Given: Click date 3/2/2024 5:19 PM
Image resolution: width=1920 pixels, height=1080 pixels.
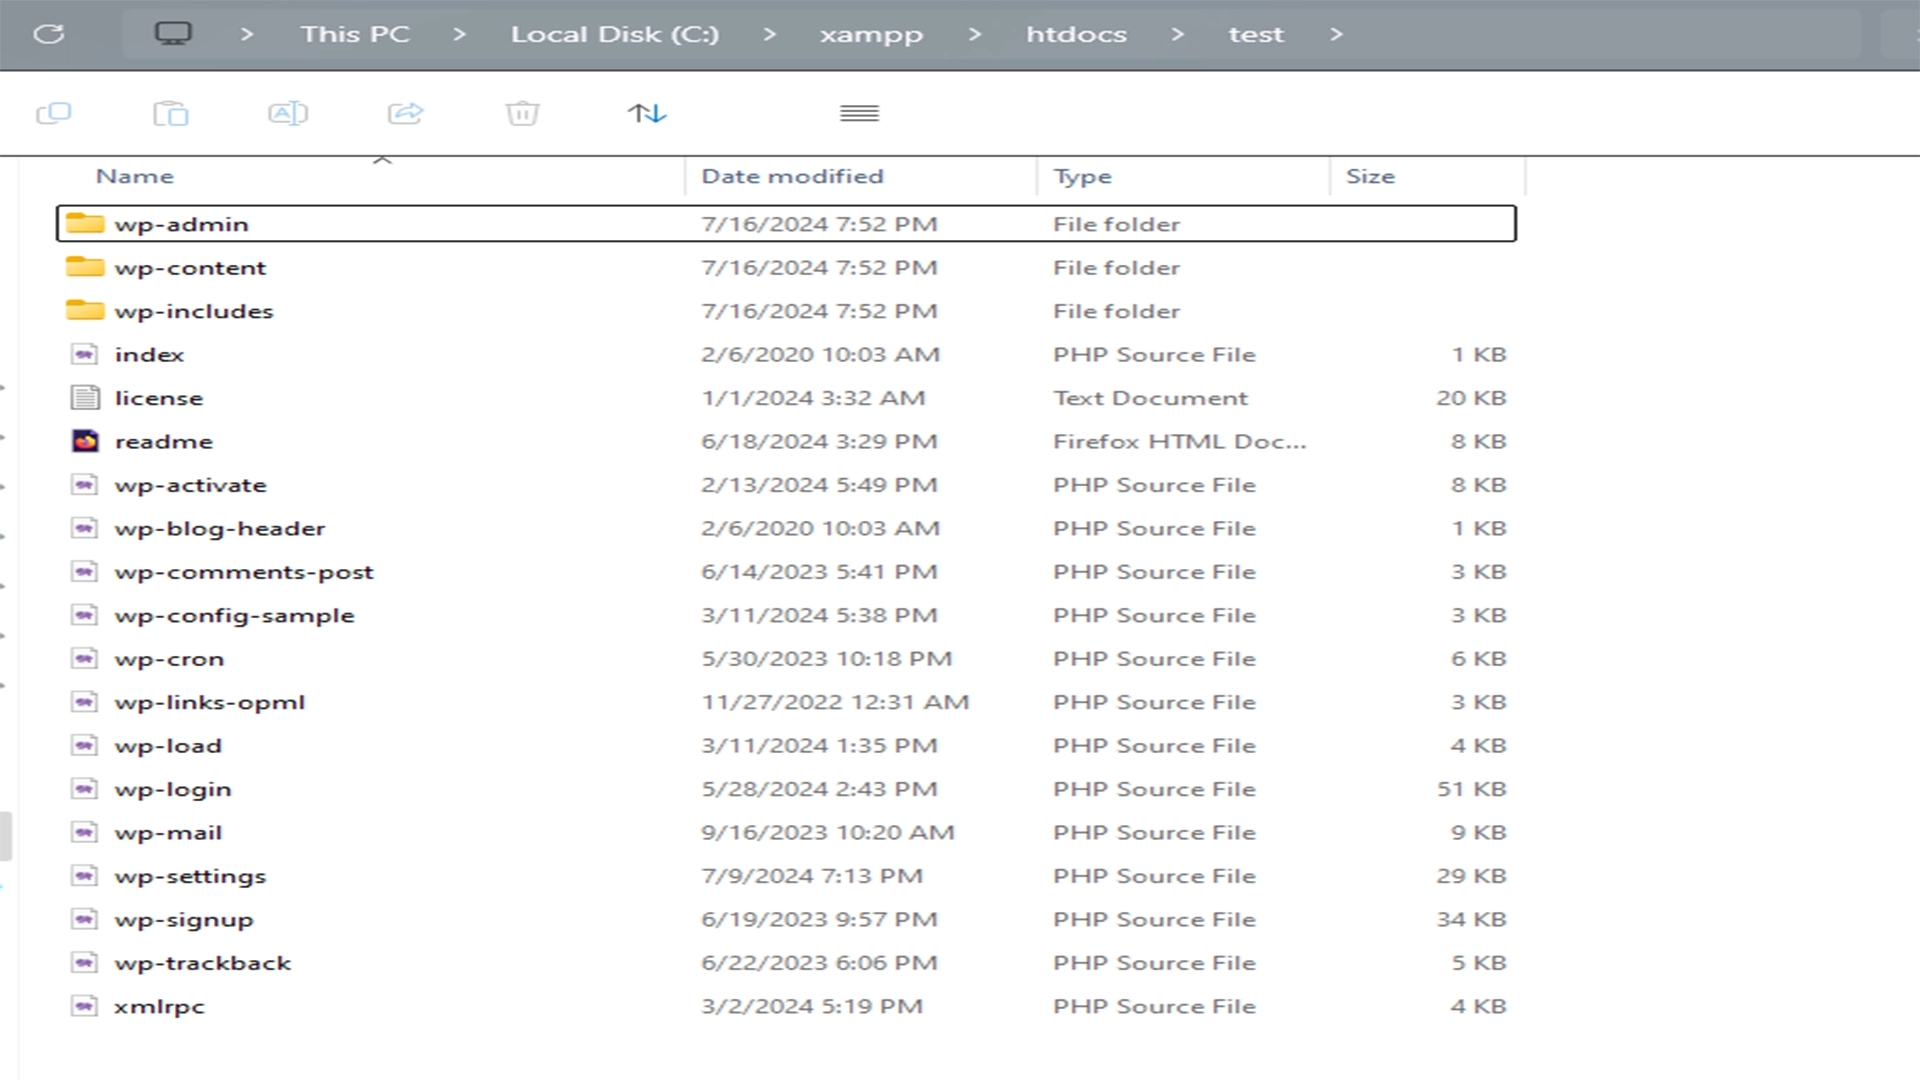Looking at the screenshot, I should (812, 1006).
